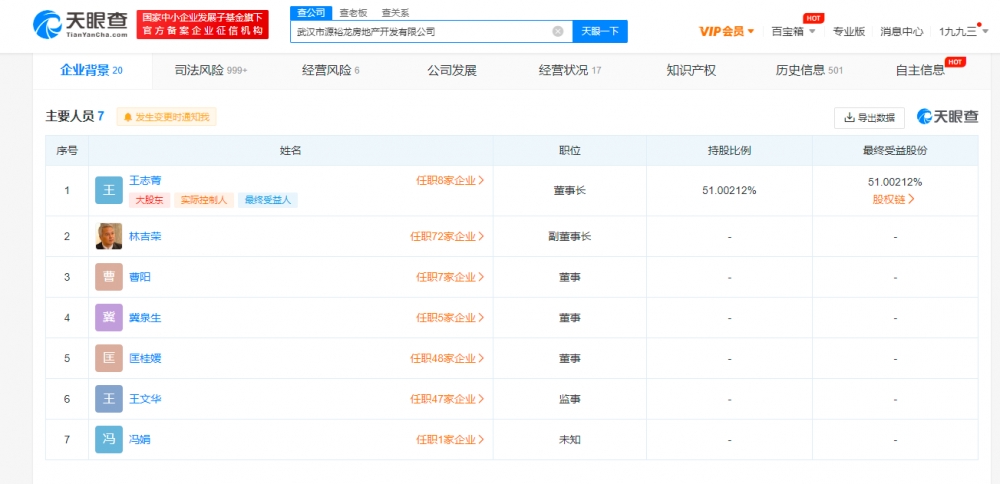Open the 知识产权 tab
The image size is (1000, 484).
pyautogui.click(x=691, y=71)
